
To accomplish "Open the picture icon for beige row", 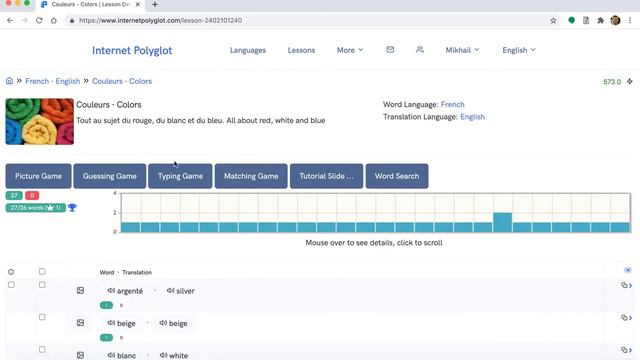I will (x=80, y=323).
